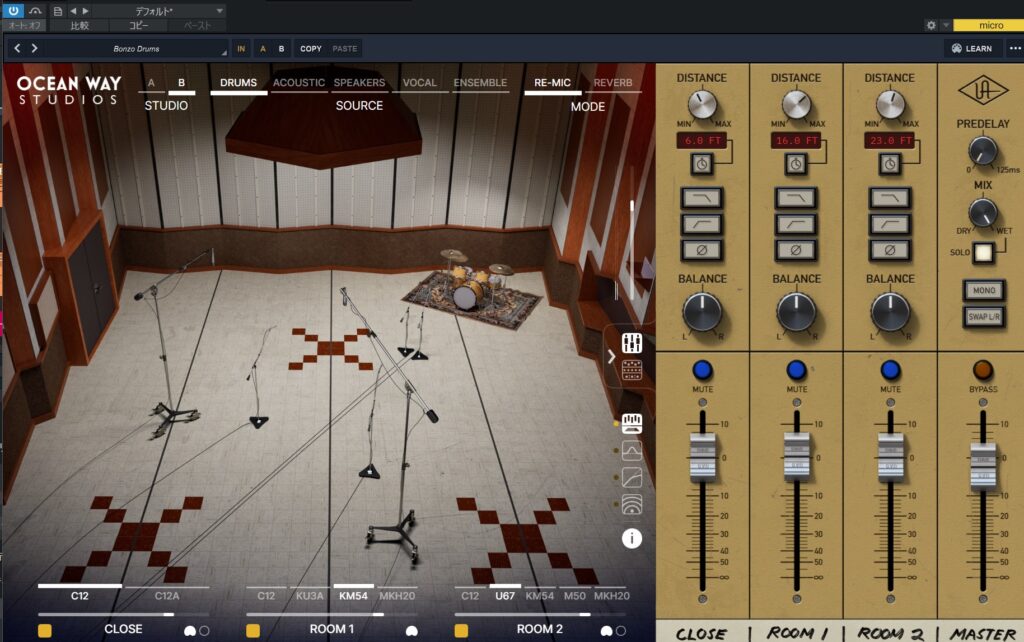Switch to REVERB mode

(x=612, y=83)
